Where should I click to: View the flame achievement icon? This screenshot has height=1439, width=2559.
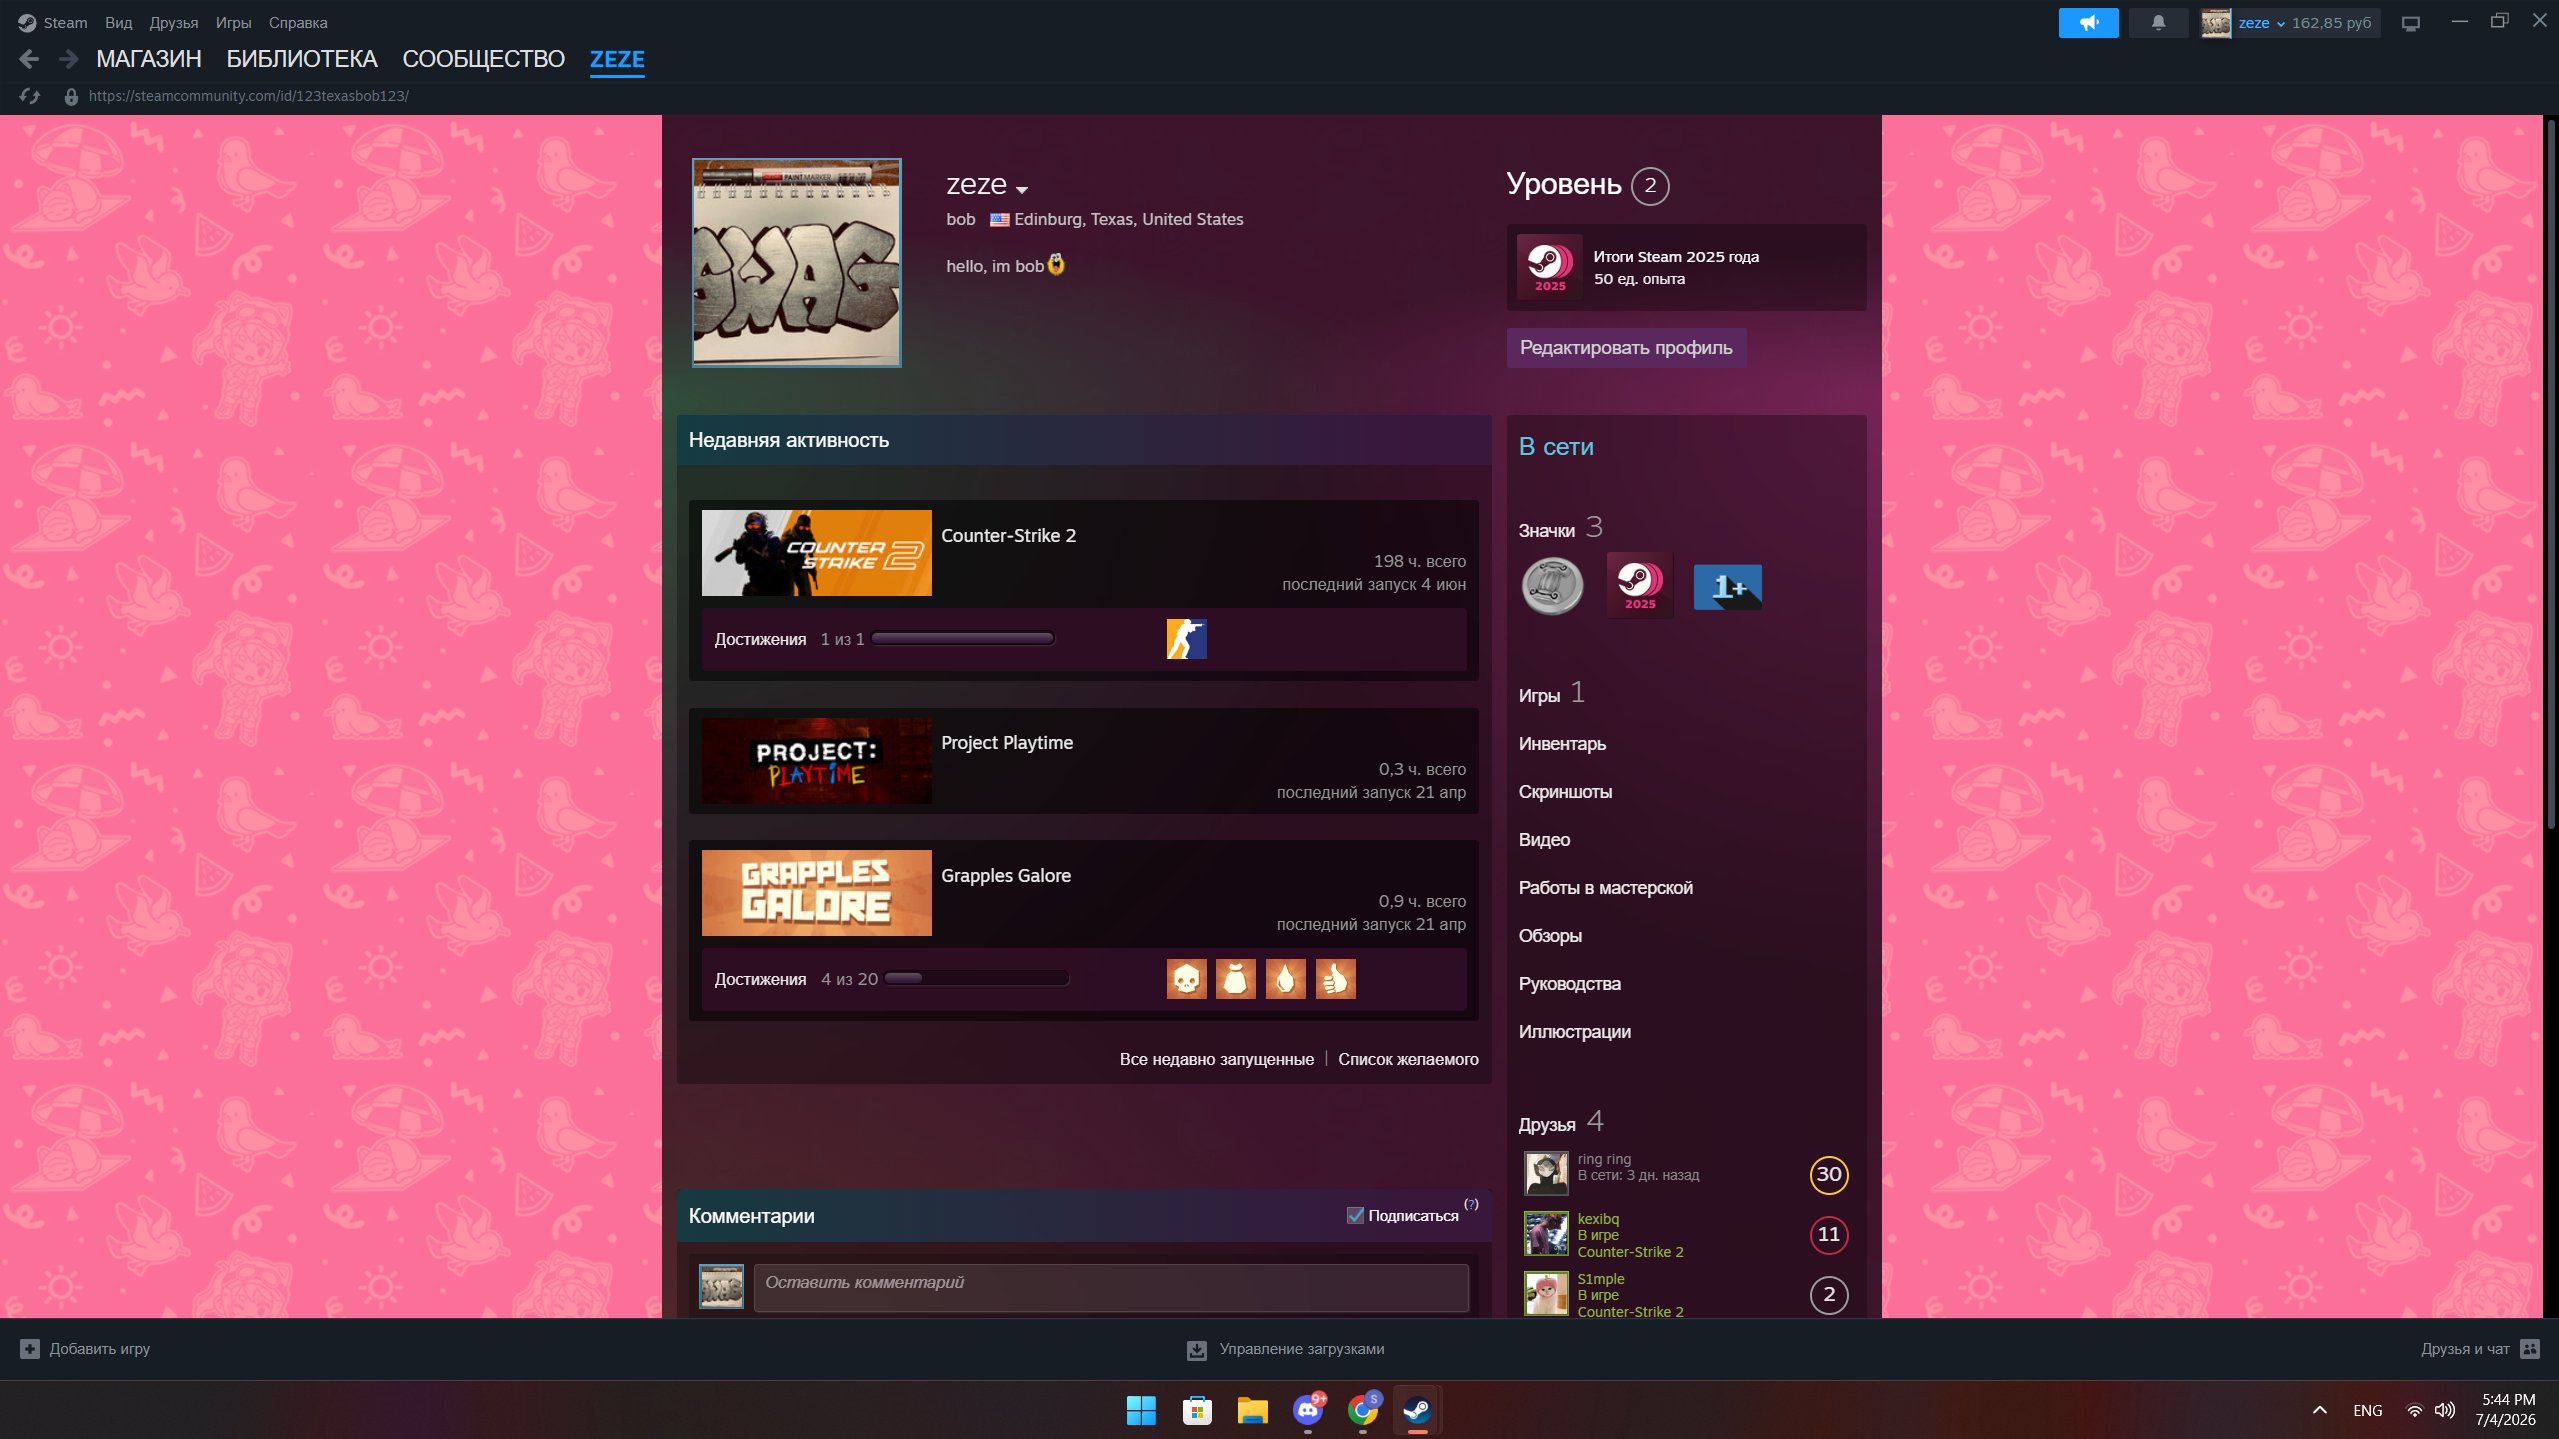(x=1286, y=979)
